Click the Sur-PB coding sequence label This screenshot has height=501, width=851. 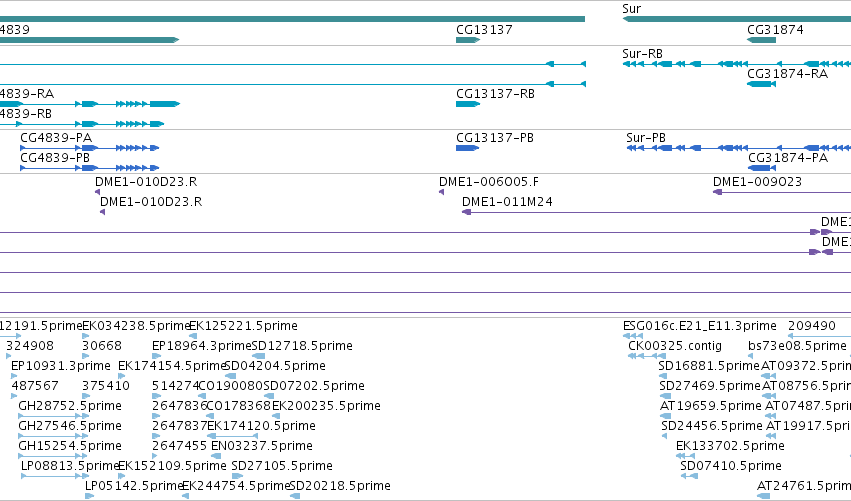(x=646, y=138)
